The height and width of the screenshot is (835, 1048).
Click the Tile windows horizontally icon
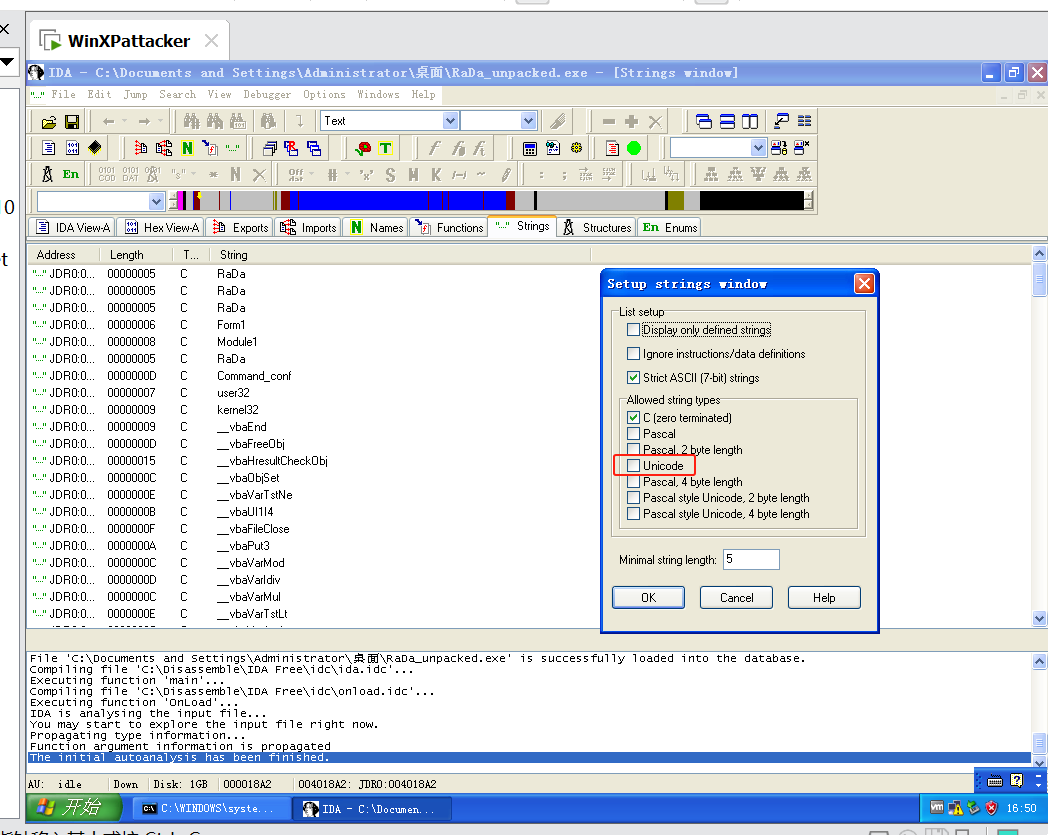click(727, 121)
